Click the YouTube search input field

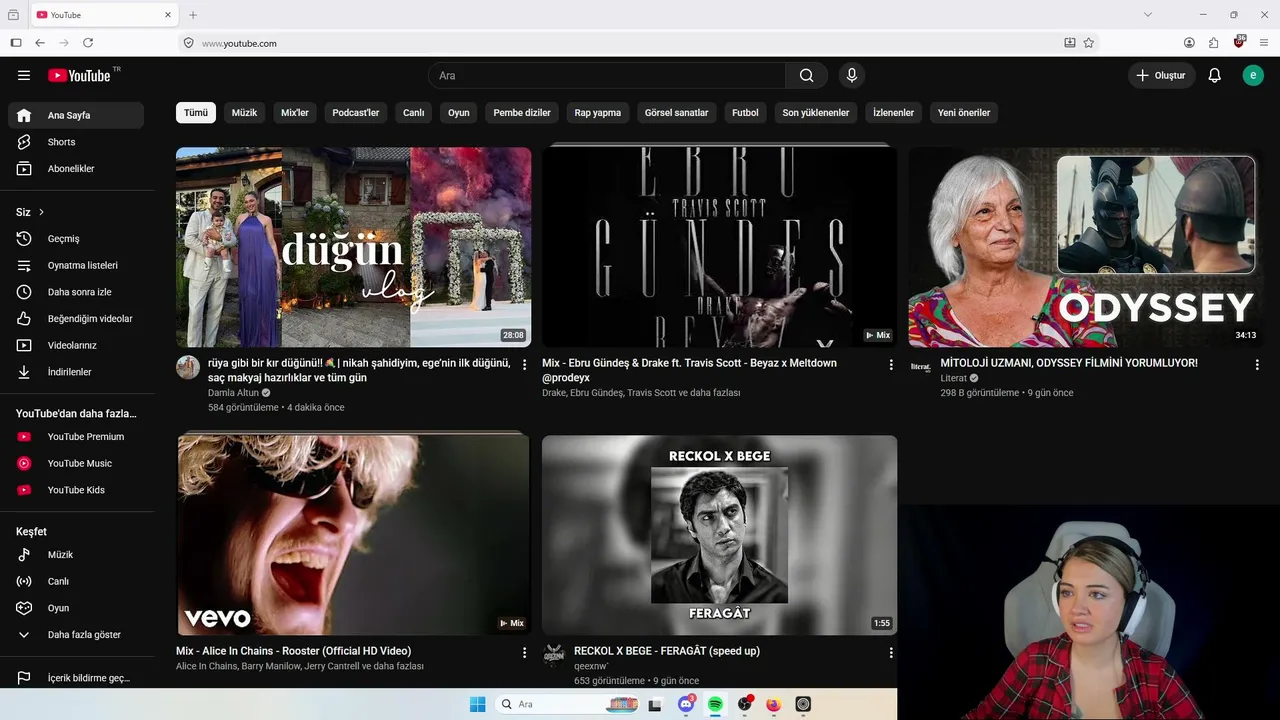[x=607, y=75]
